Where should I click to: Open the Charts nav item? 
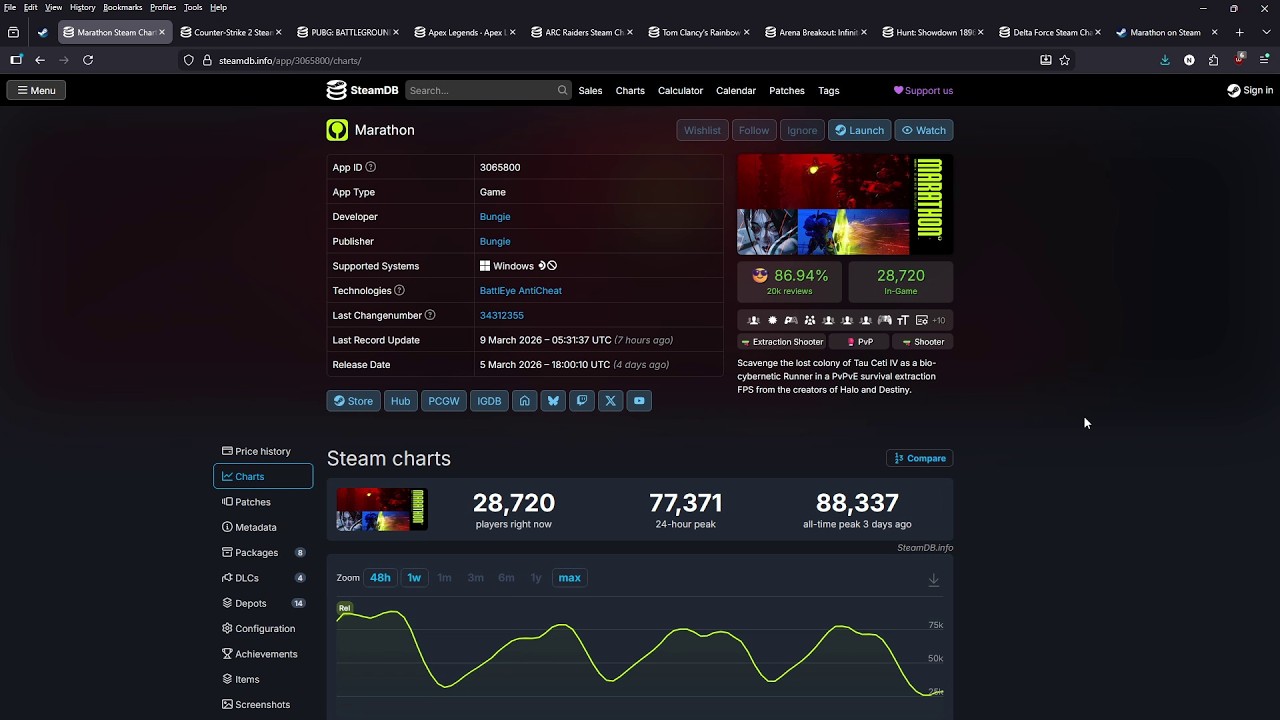coord(630,90)
